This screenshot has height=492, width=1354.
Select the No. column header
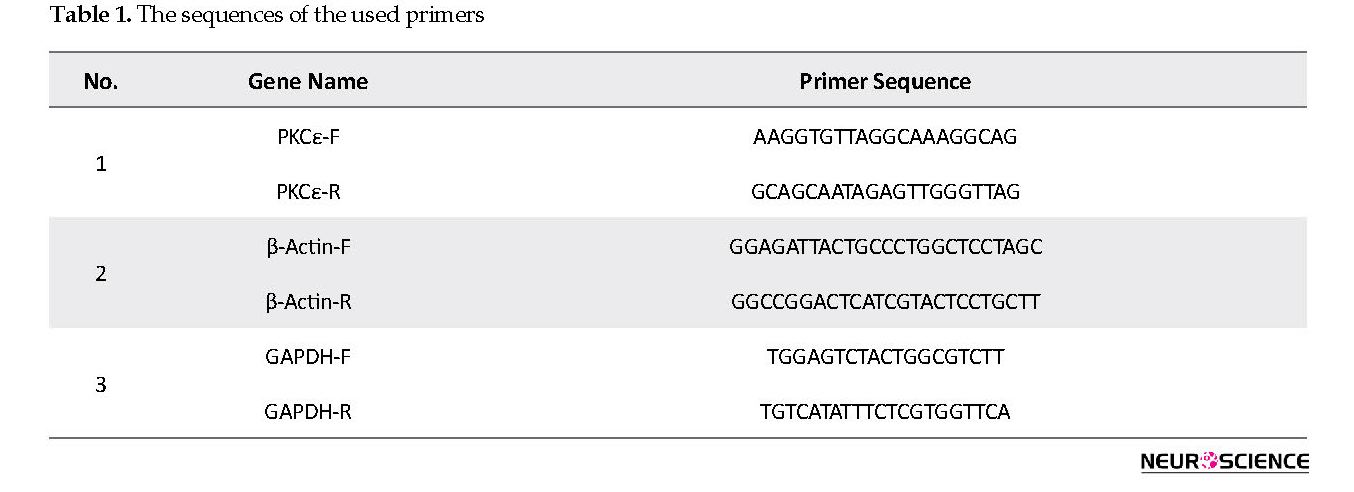[x=101, y=82]
